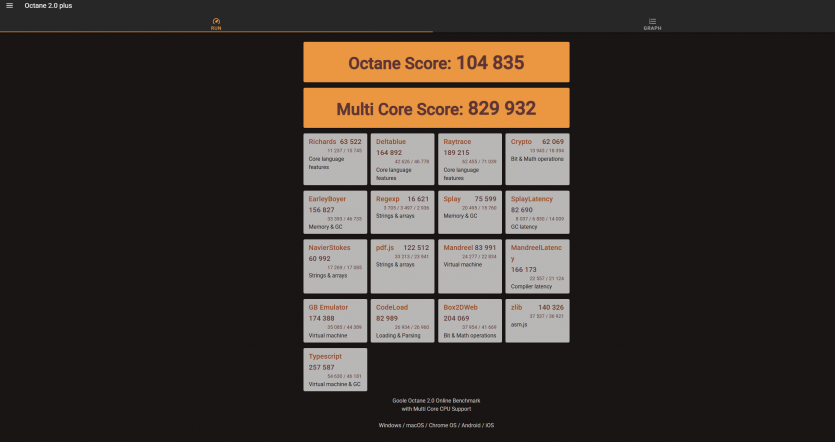This screenshot has height=442, width=835.
Task: Select the Crypto benchmark card
Action: tap(537, 158)
